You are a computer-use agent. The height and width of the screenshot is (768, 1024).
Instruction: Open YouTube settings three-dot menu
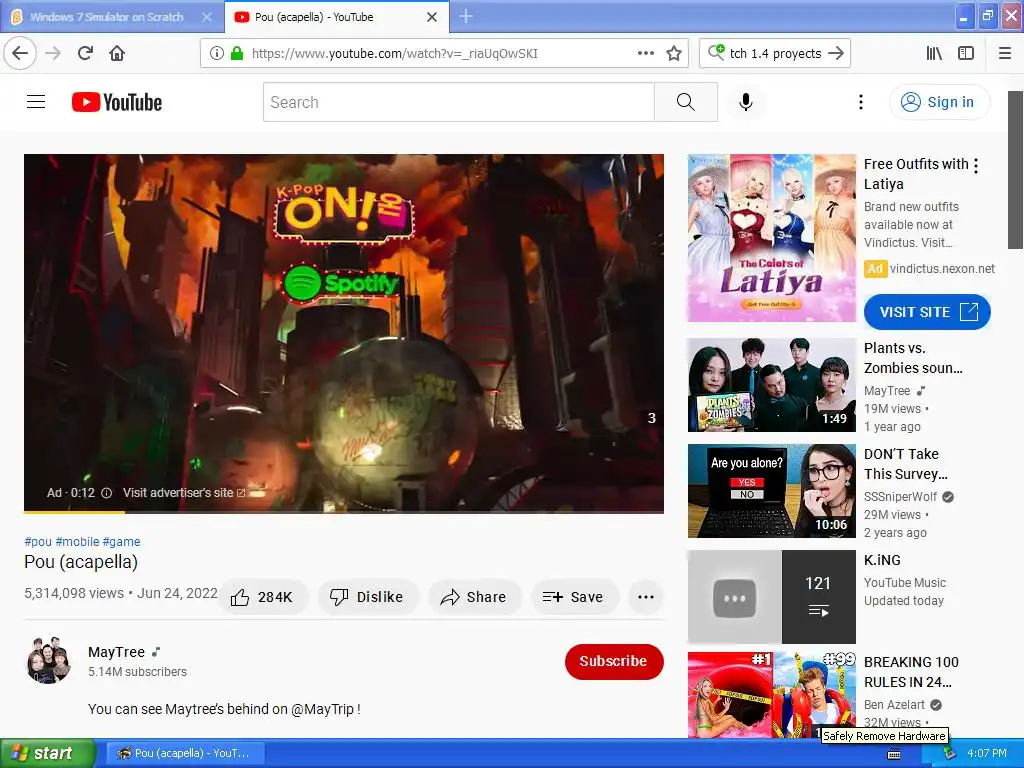[x=861, y=102]
